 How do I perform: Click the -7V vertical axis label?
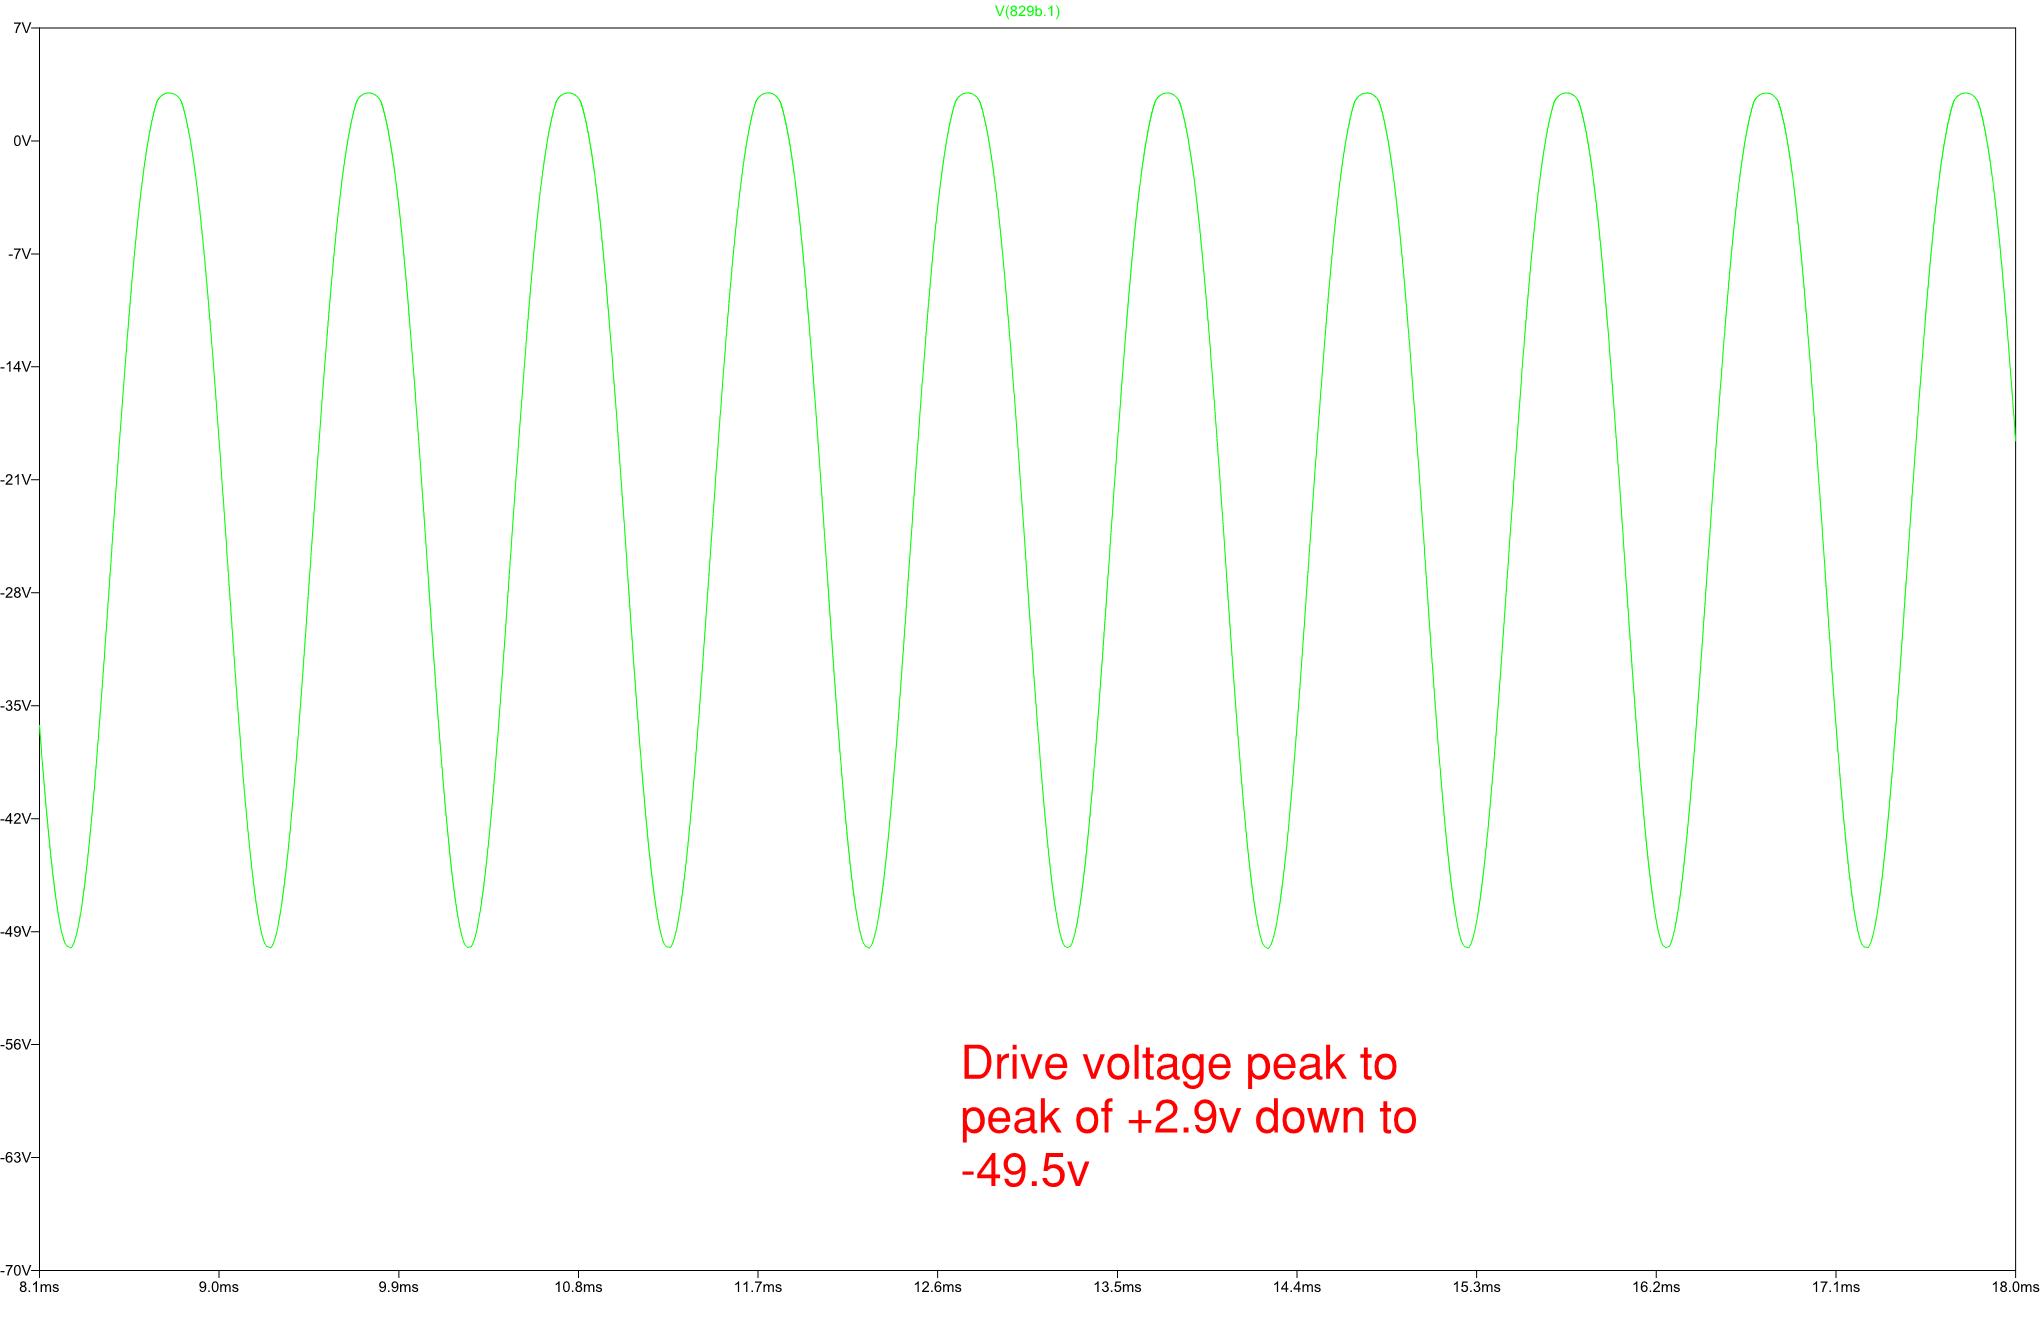coord(19,254)
